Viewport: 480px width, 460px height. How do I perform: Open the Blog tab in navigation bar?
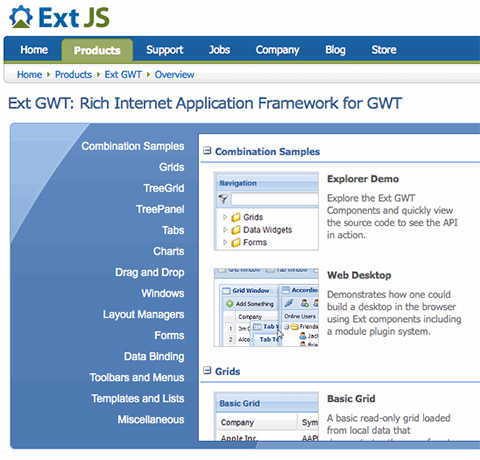(x=335, y=50)
